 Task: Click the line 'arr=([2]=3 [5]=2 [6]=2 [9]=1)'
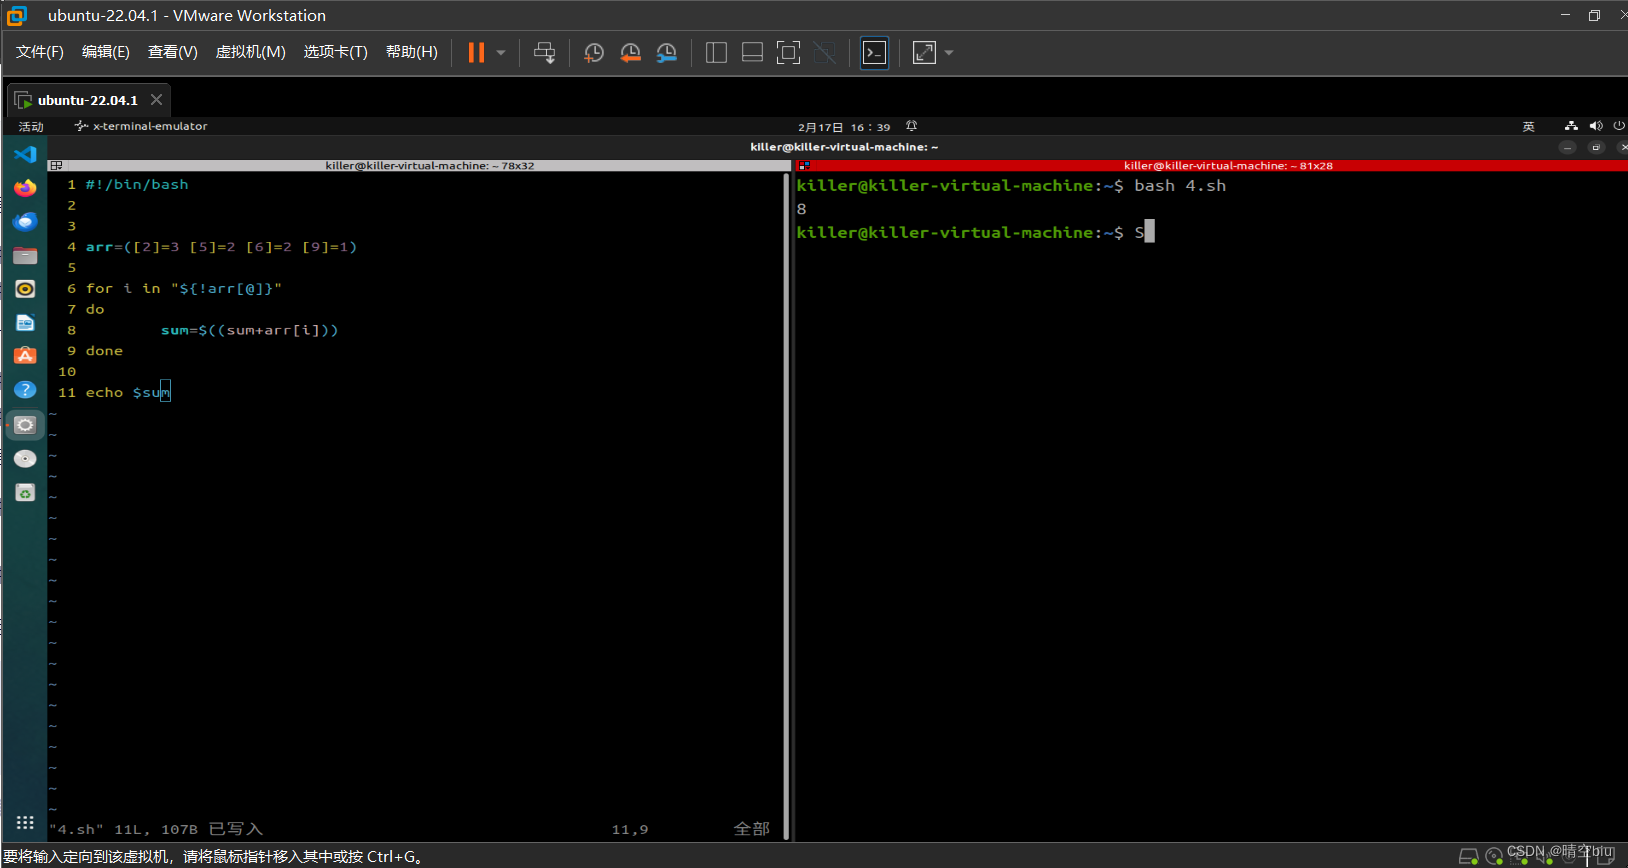click(221, 247)
